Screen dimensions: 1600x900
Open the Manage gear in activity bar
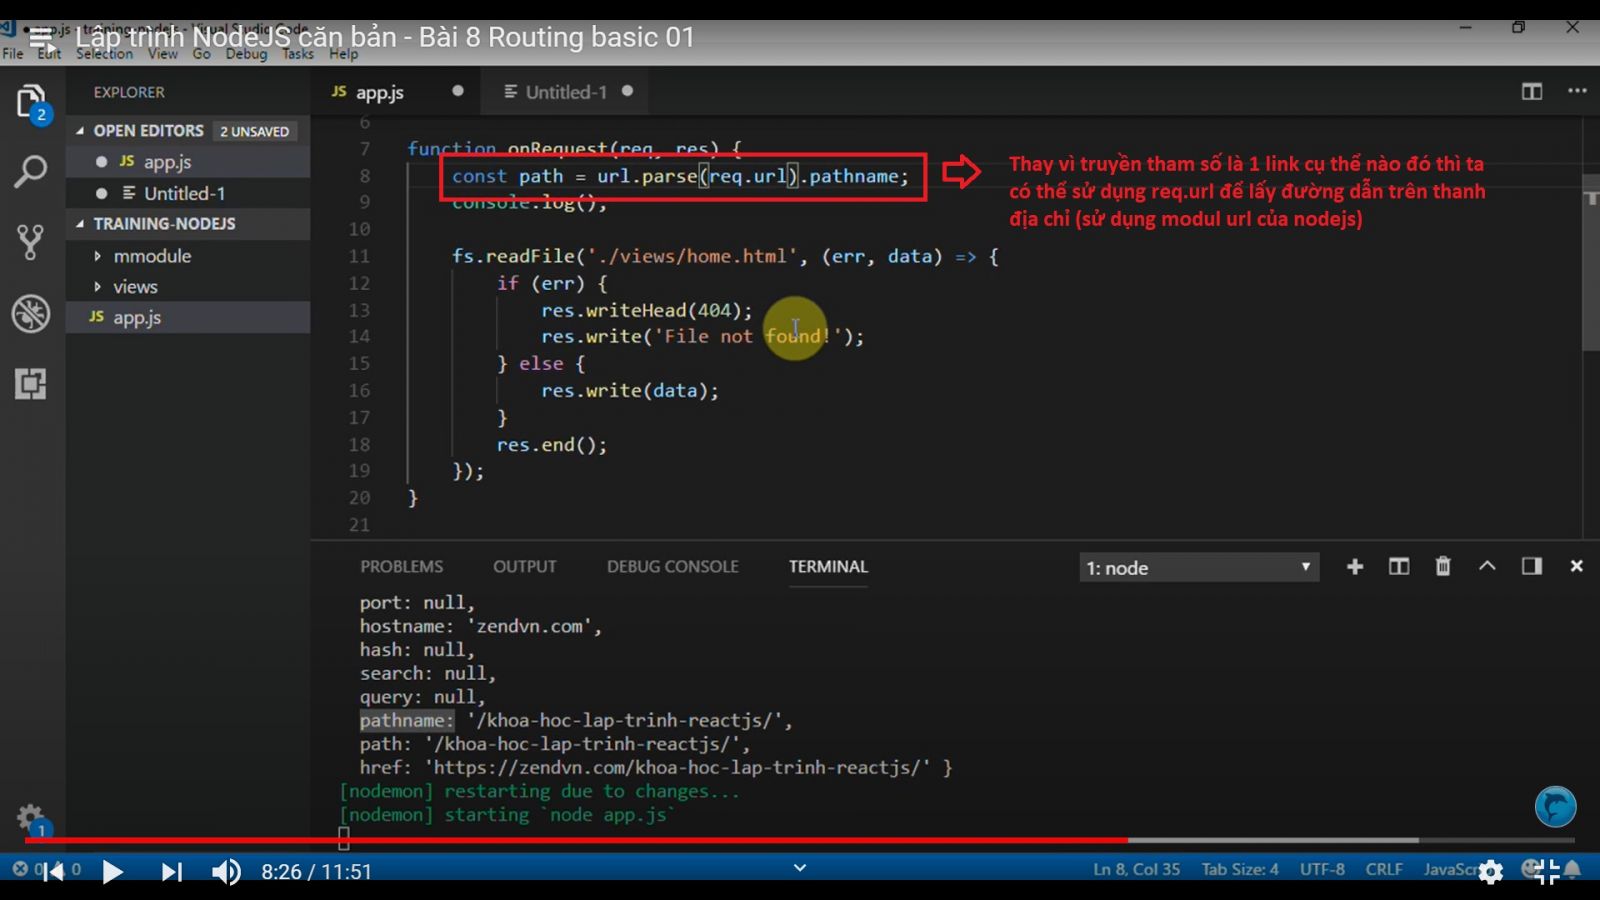(31, 819)
